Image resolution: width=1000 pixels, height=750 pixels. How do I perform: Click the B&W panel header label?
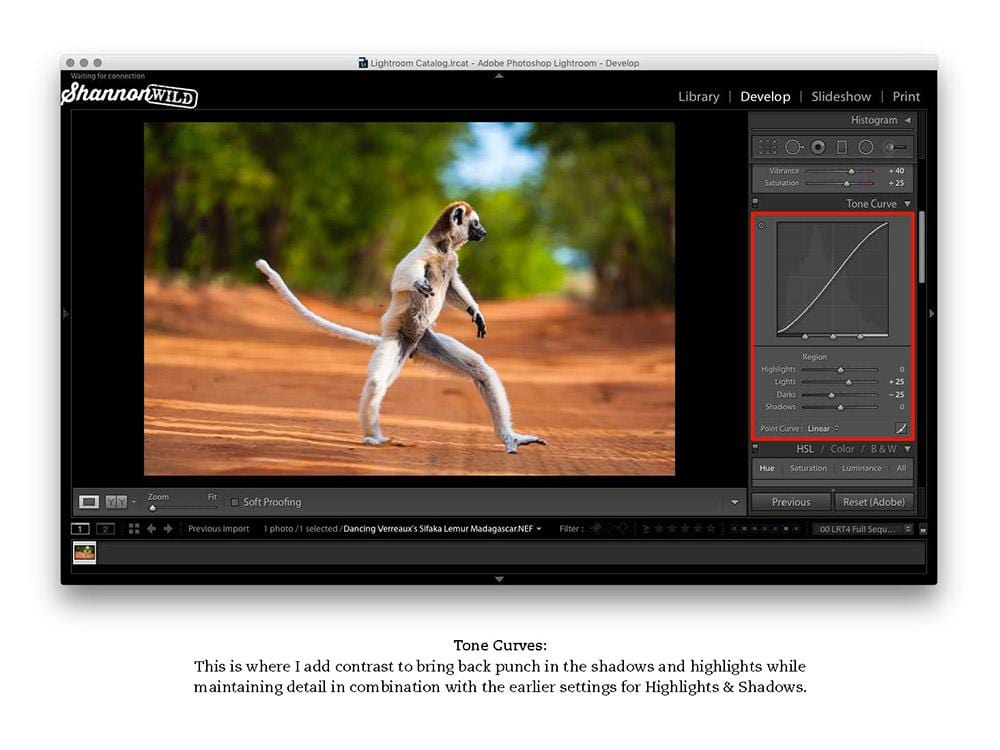click(x=883, y=449)
